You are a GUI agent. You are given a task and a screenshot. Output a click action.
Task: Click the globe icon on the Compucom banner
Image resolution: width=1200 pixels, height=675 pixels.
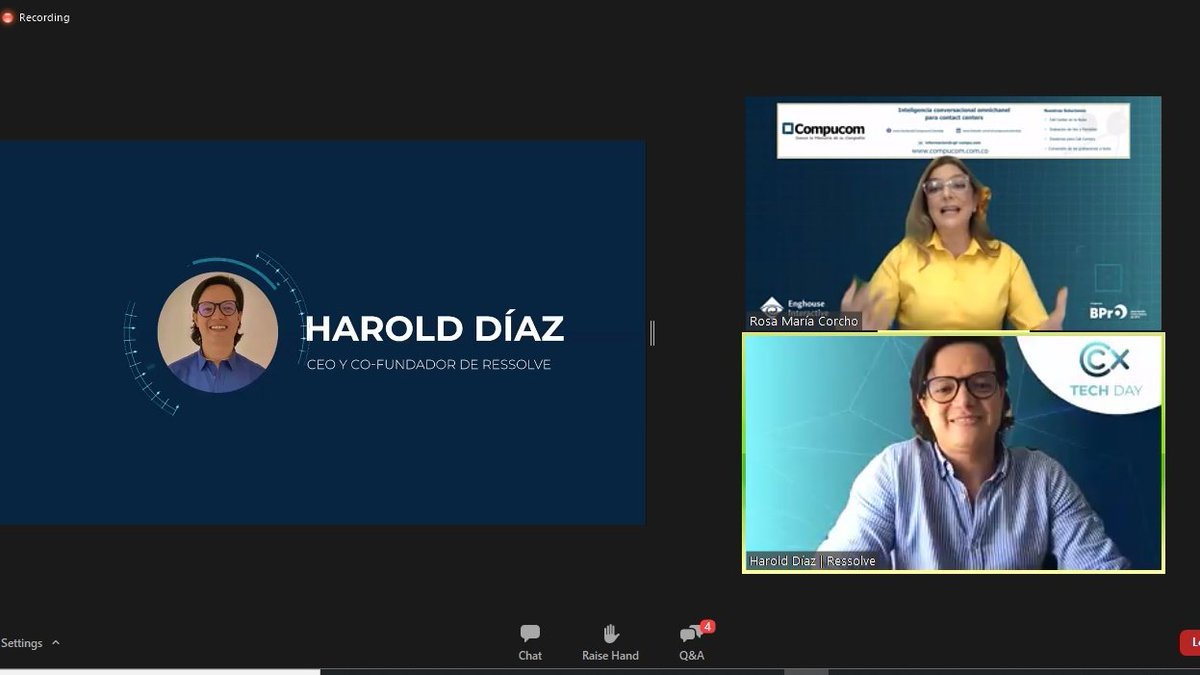(888, 130)
